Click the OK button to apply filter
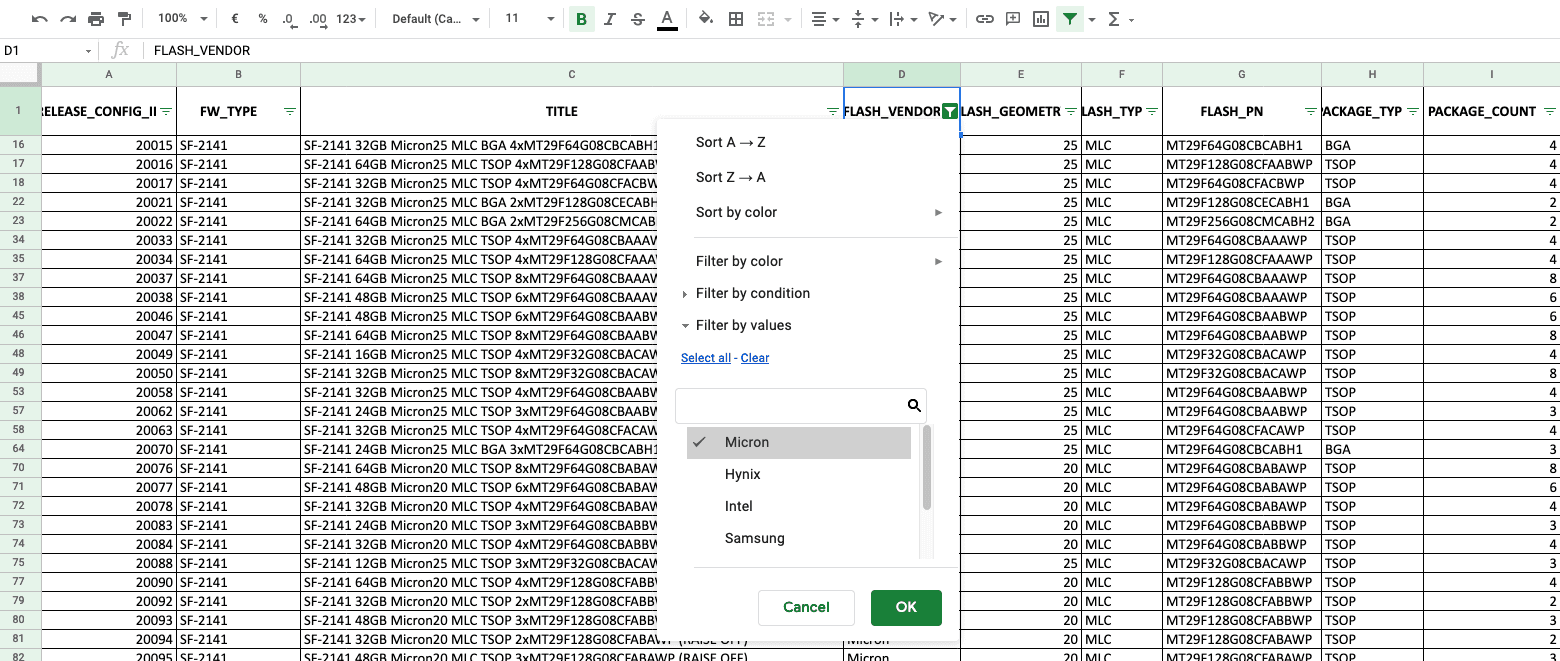The height and width of the screenshot is (661, 1560). point(905,607)
